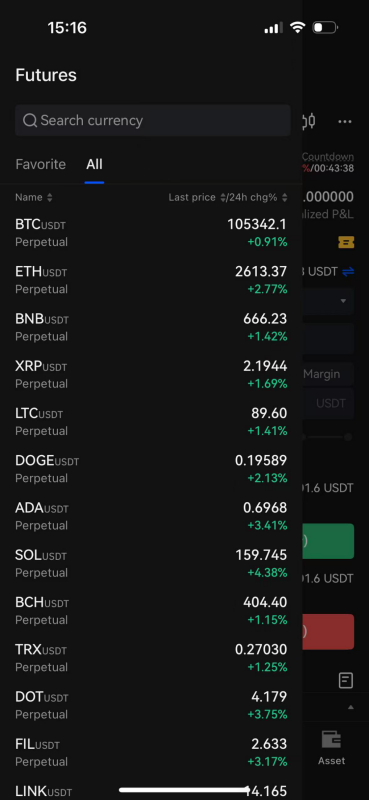Select the All tab
370x801 pixels.
tap(95, 164)
